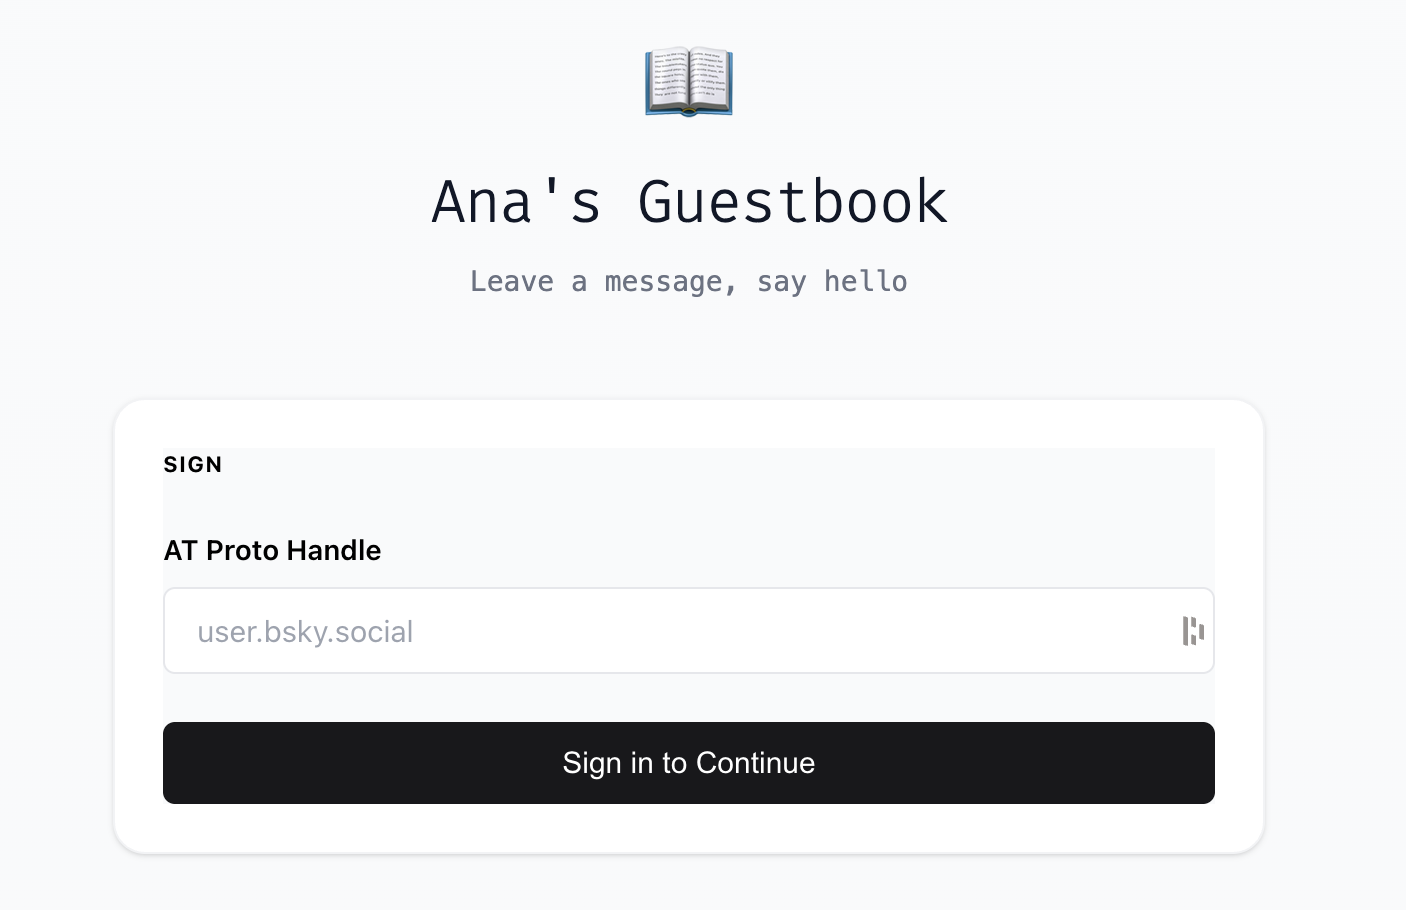Screen dimensions: 1406x910
Task: Click the open book emoji icon
Action: 689,81
